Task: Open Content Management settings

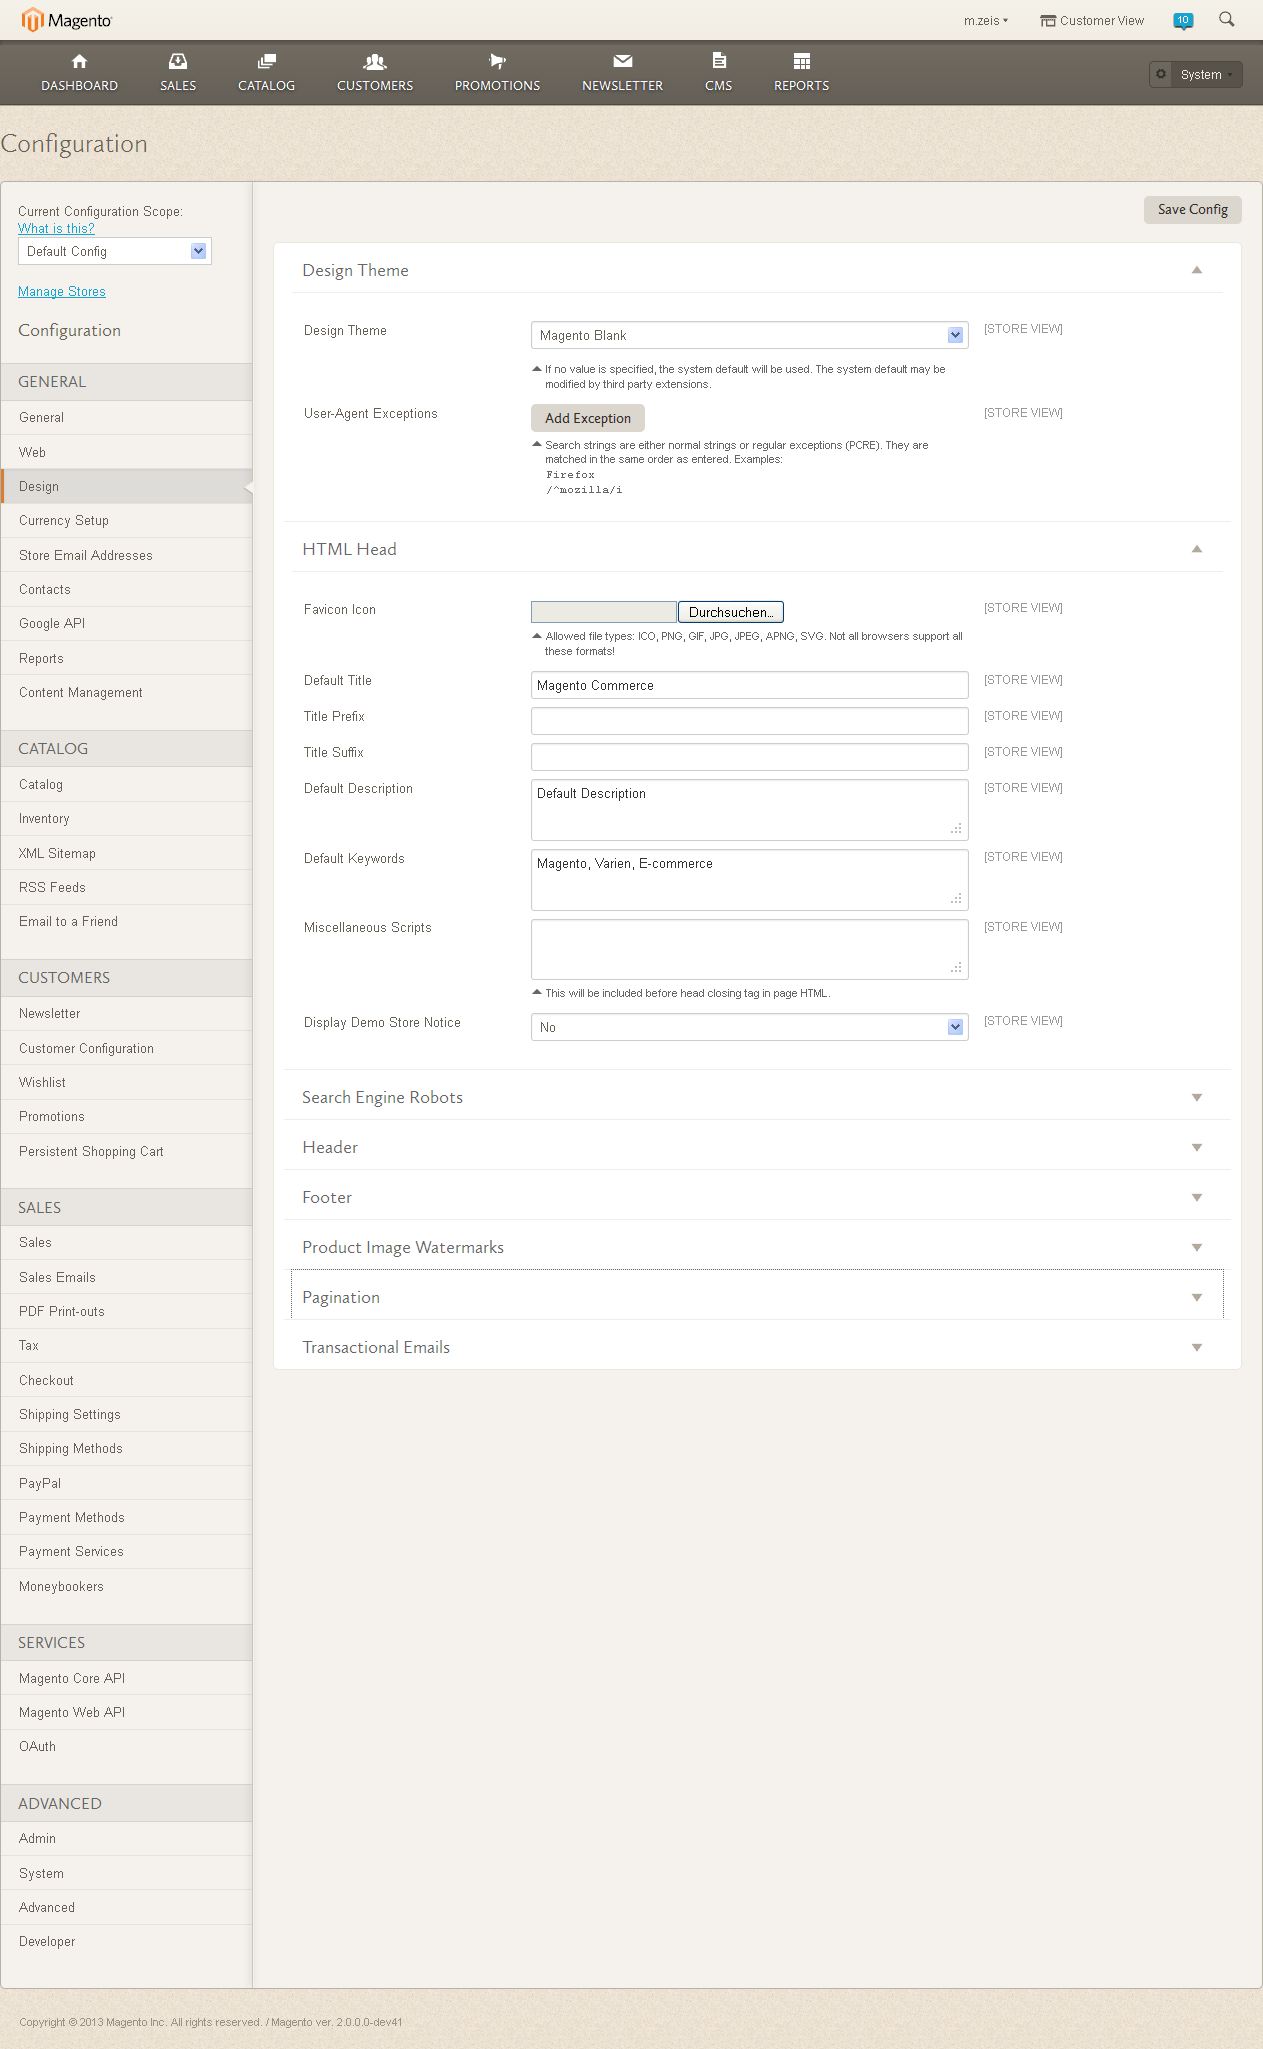Action: [126, 692]
